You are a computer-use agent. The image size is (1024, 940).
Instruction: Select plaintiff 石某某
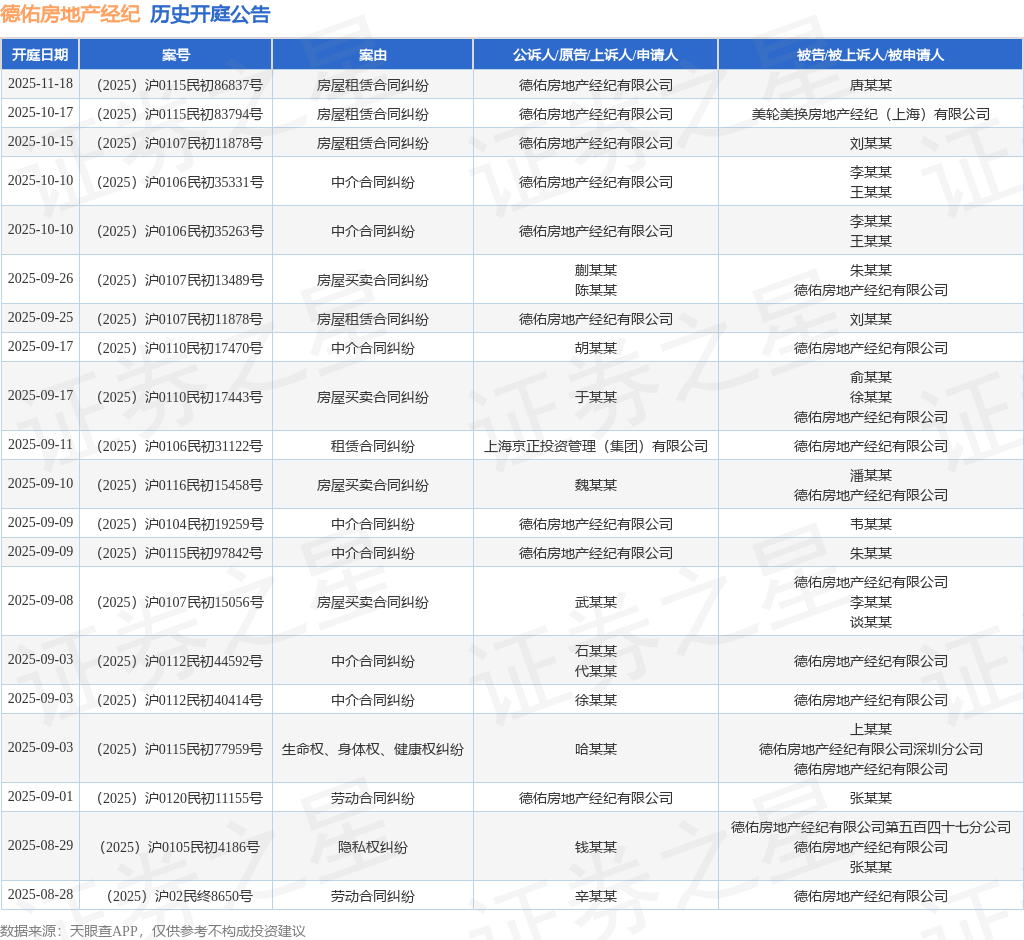coord(596,651)
